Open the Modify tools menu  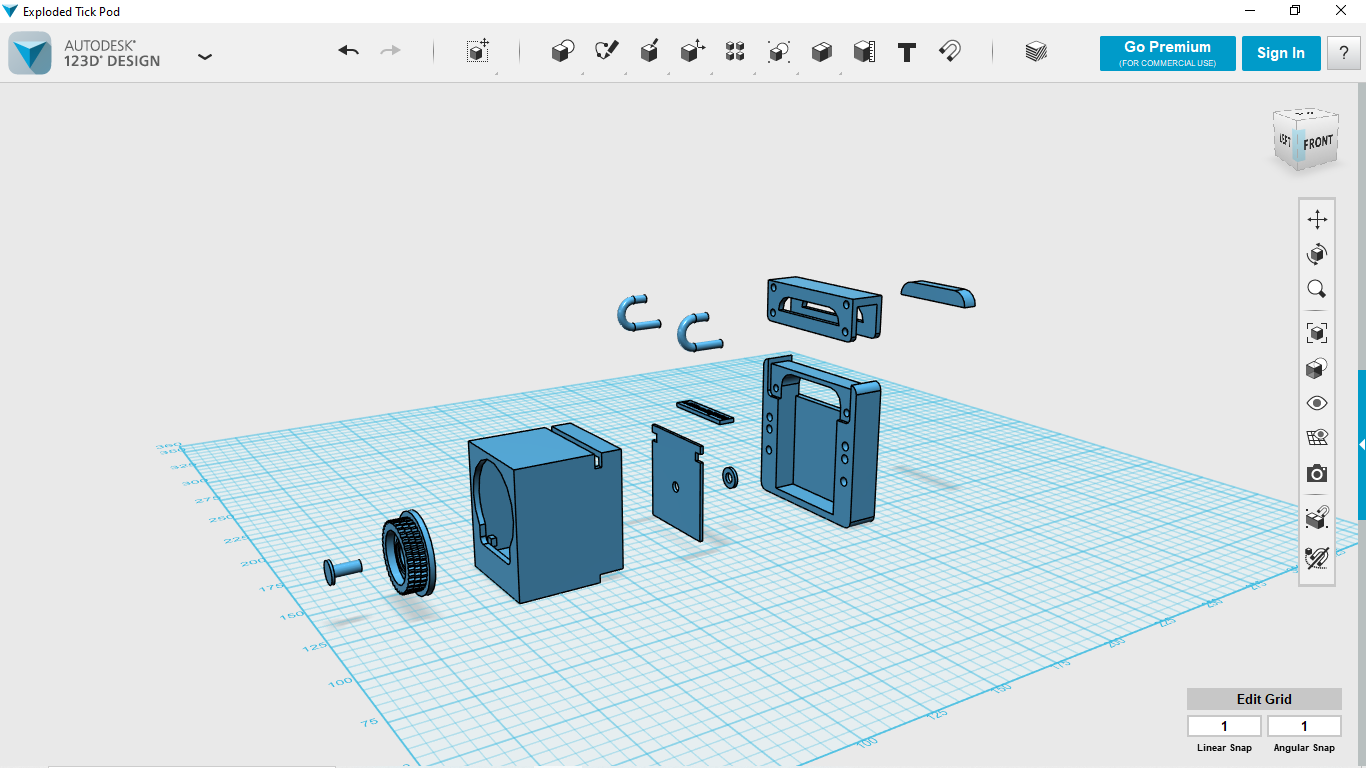click(x=692, y=52)
